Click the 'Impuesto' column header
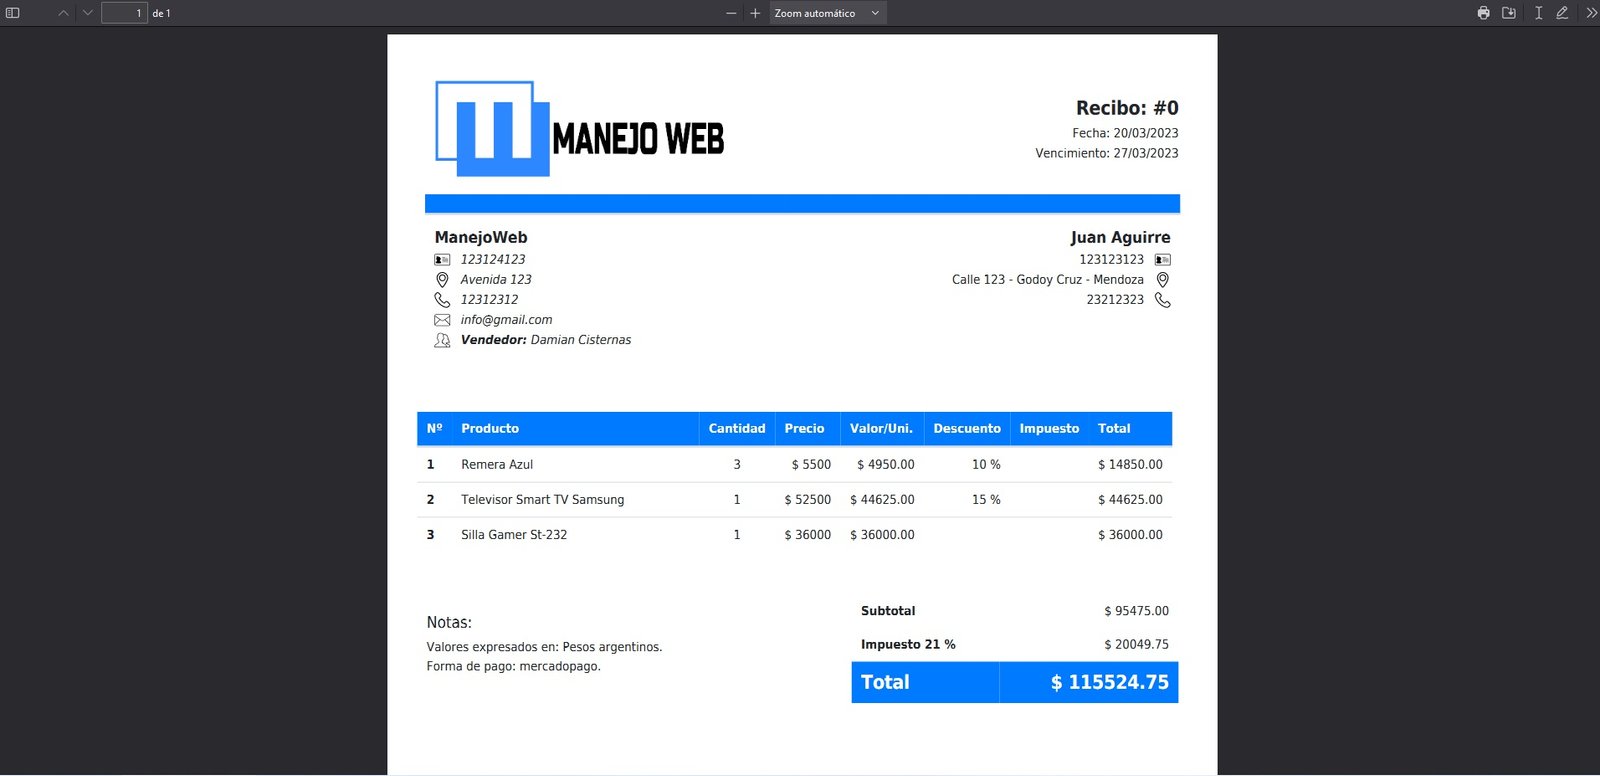The width and height of the screenshot is (1600, 776). click(x=1049, y=428)
